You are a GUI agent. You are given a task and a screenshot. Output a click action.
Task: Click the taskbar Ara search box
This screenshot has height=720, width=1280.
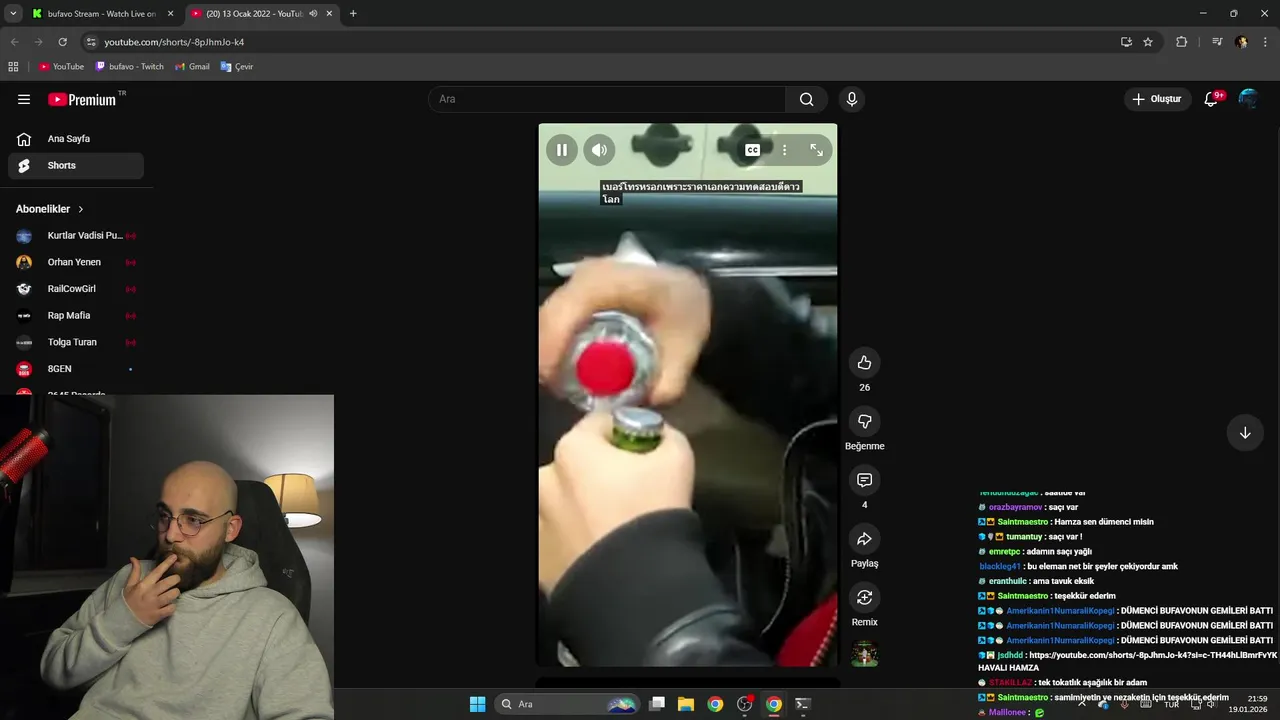(x=567, y=704)
